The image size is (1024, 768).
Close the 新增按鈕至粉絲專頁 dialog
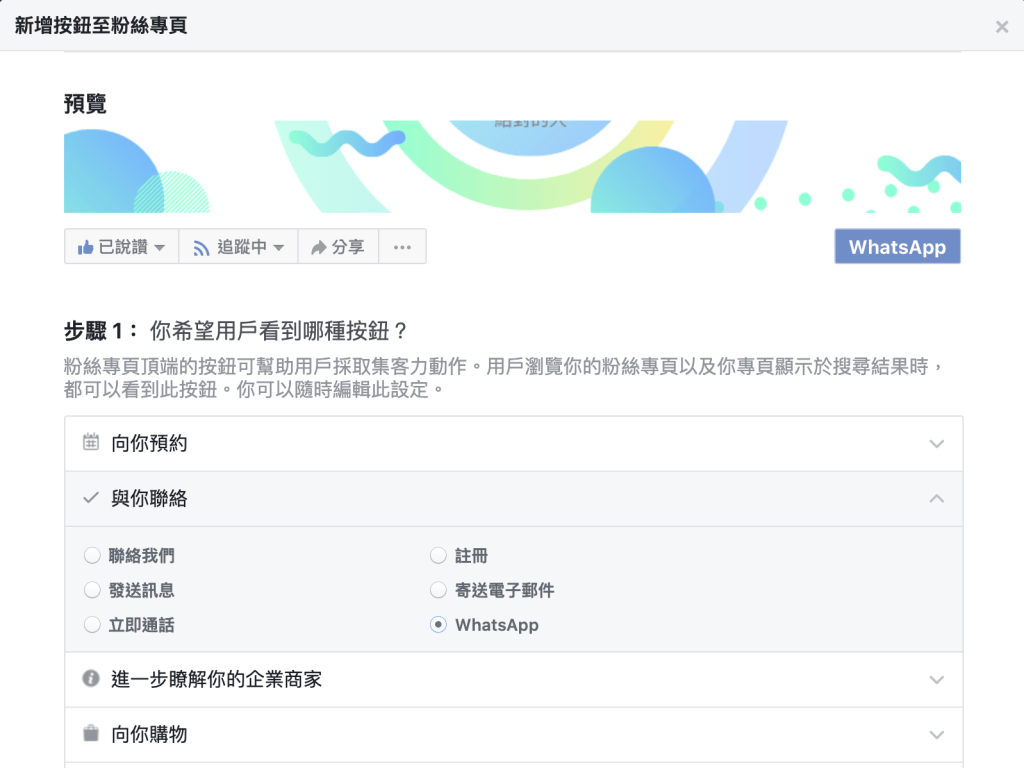[1001, 27]
